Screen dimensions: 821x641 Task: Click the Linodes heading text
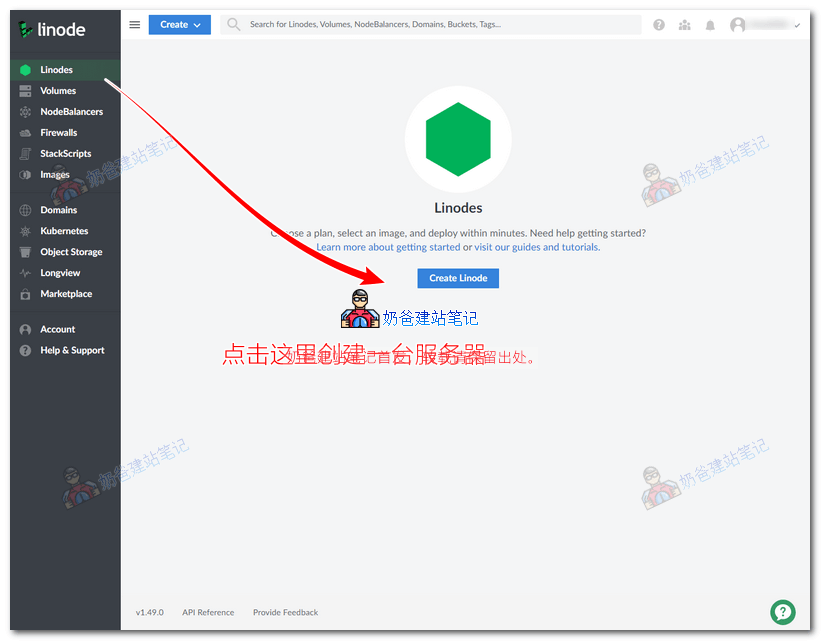[x=458, y=208]
